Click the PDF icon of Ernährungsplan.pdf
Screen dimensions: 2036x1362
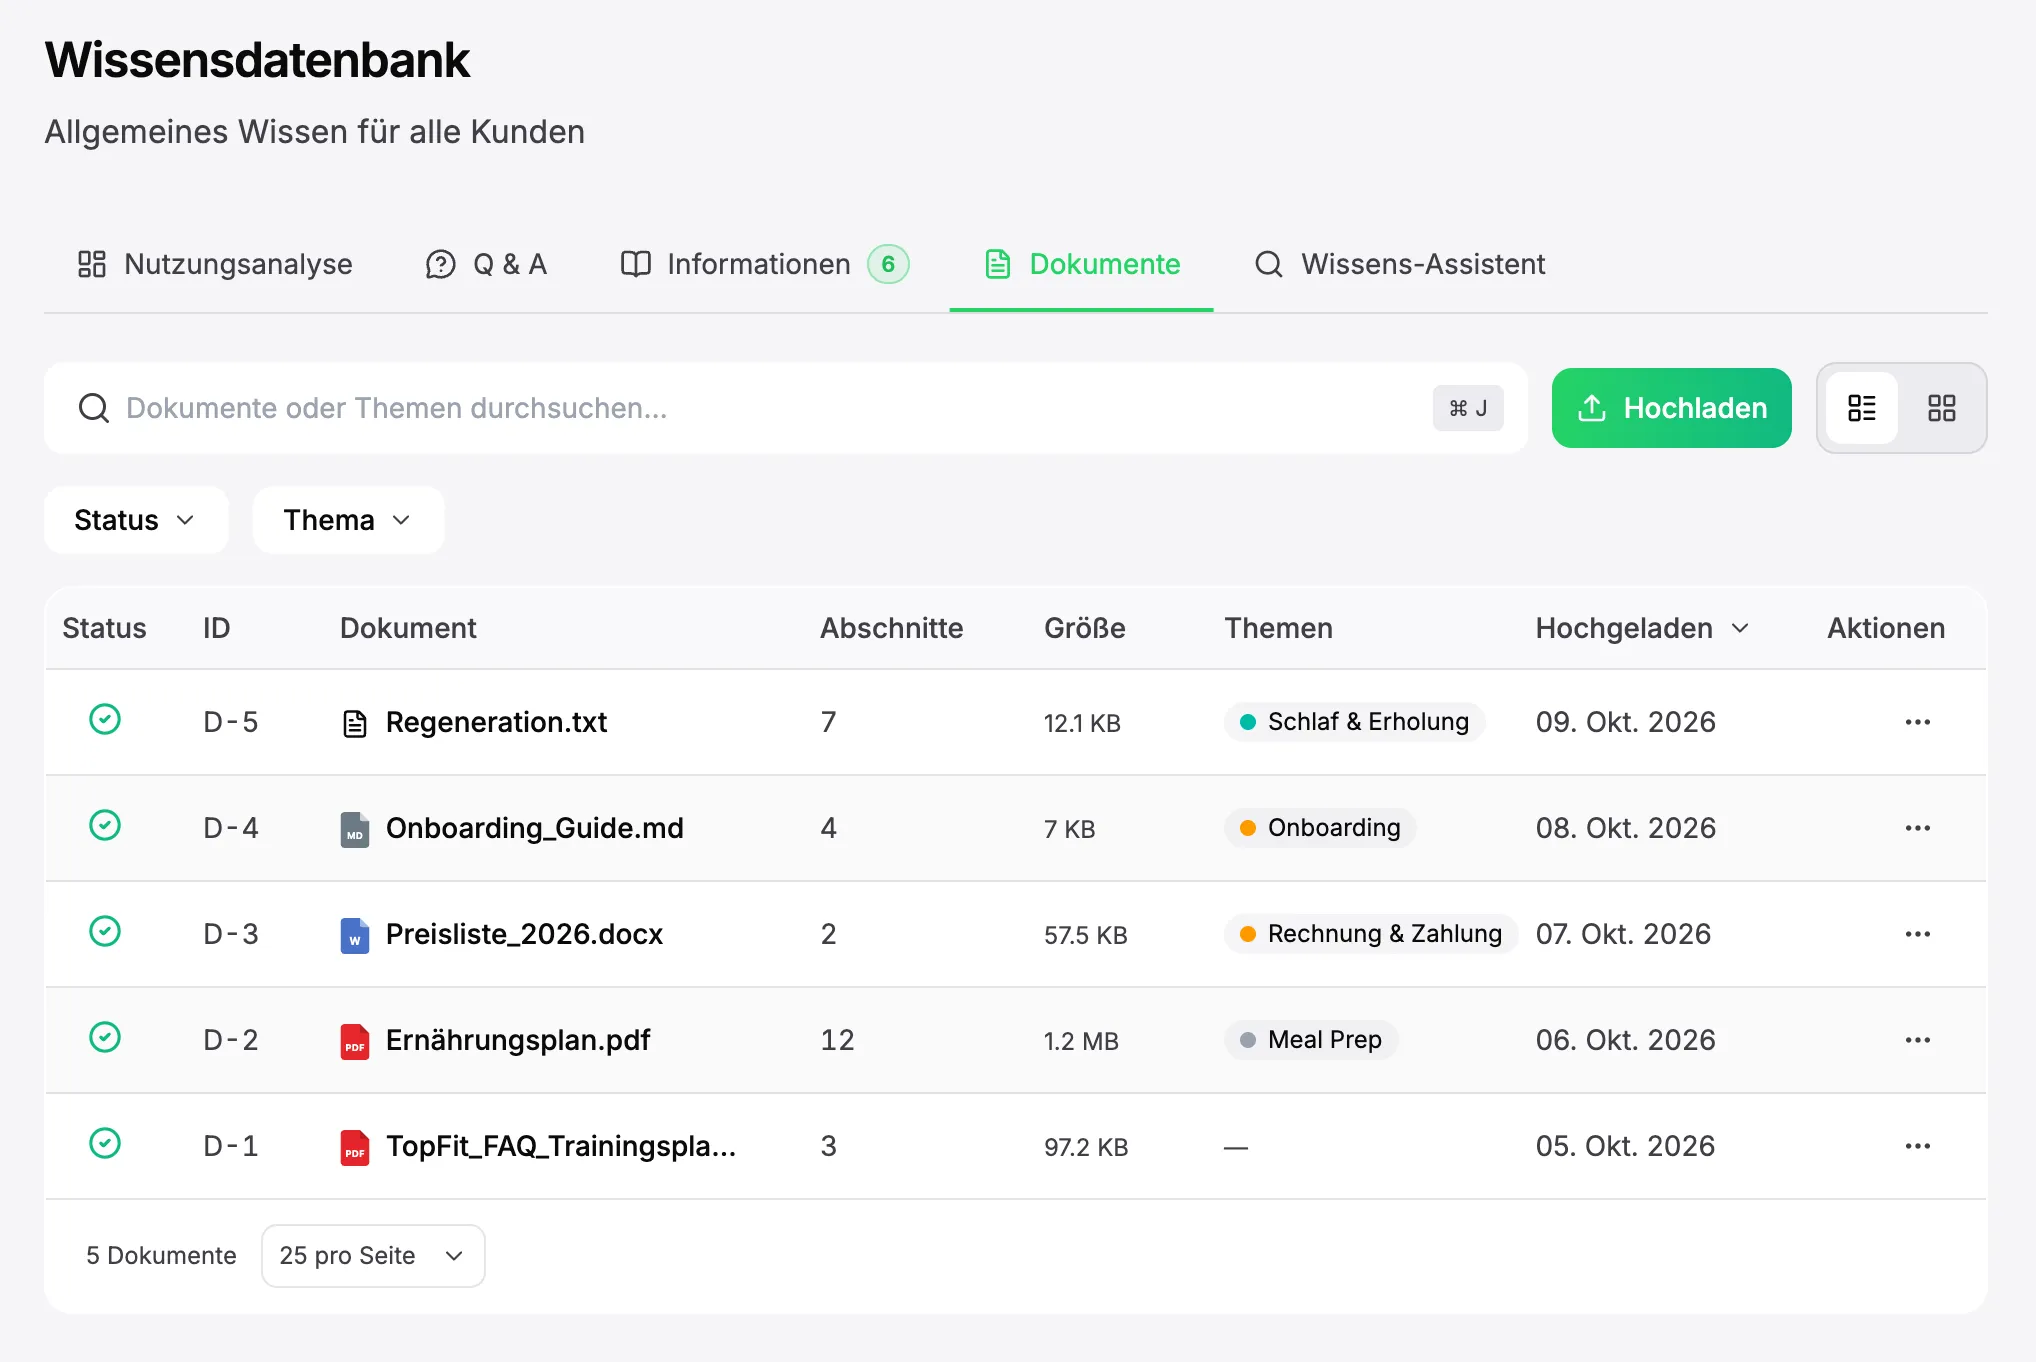tap(355, 1041)
